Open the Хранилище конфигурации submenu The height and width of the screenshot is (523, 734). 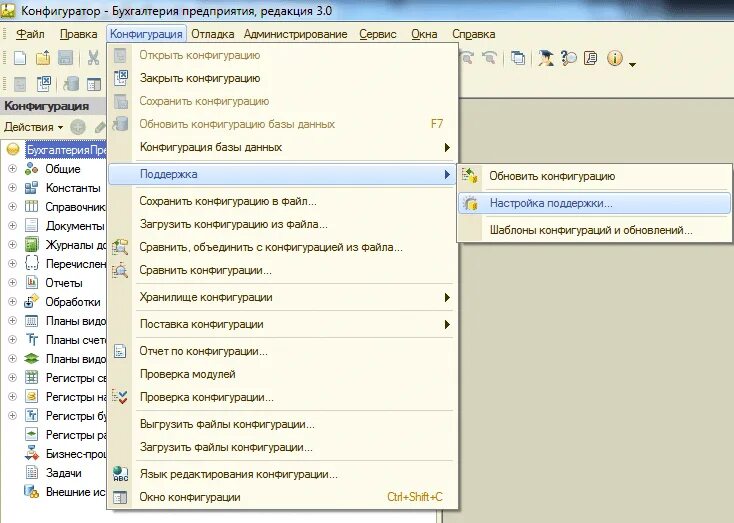pyautogui.click(x=282, y=297)
